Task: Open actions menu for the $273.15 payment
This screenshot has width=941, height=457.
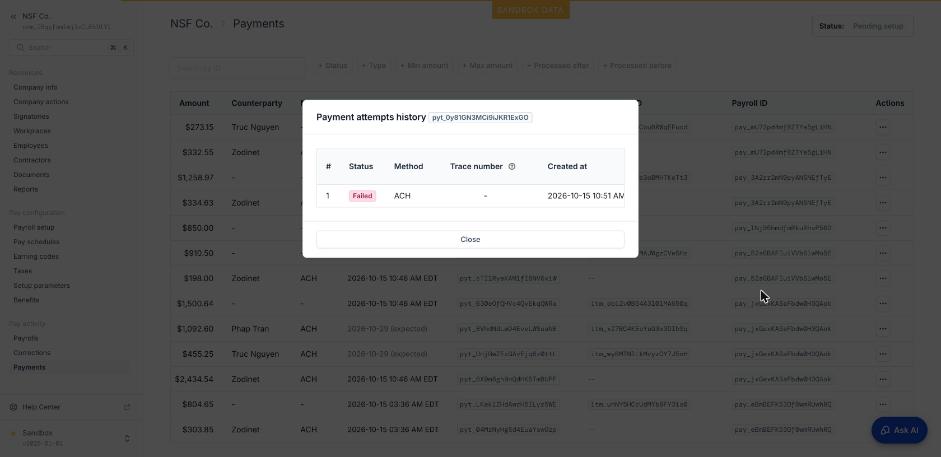Action: pos(883,127)
